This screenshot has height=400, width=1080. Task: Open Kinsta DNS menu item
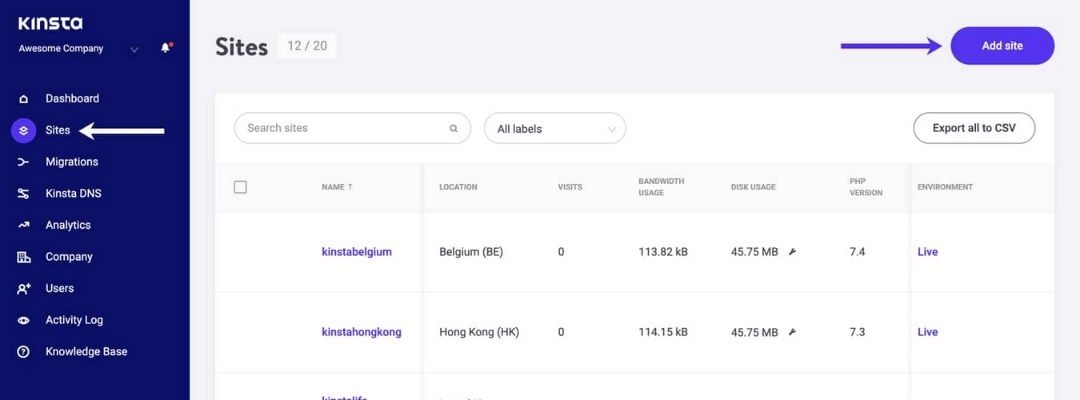73,193
